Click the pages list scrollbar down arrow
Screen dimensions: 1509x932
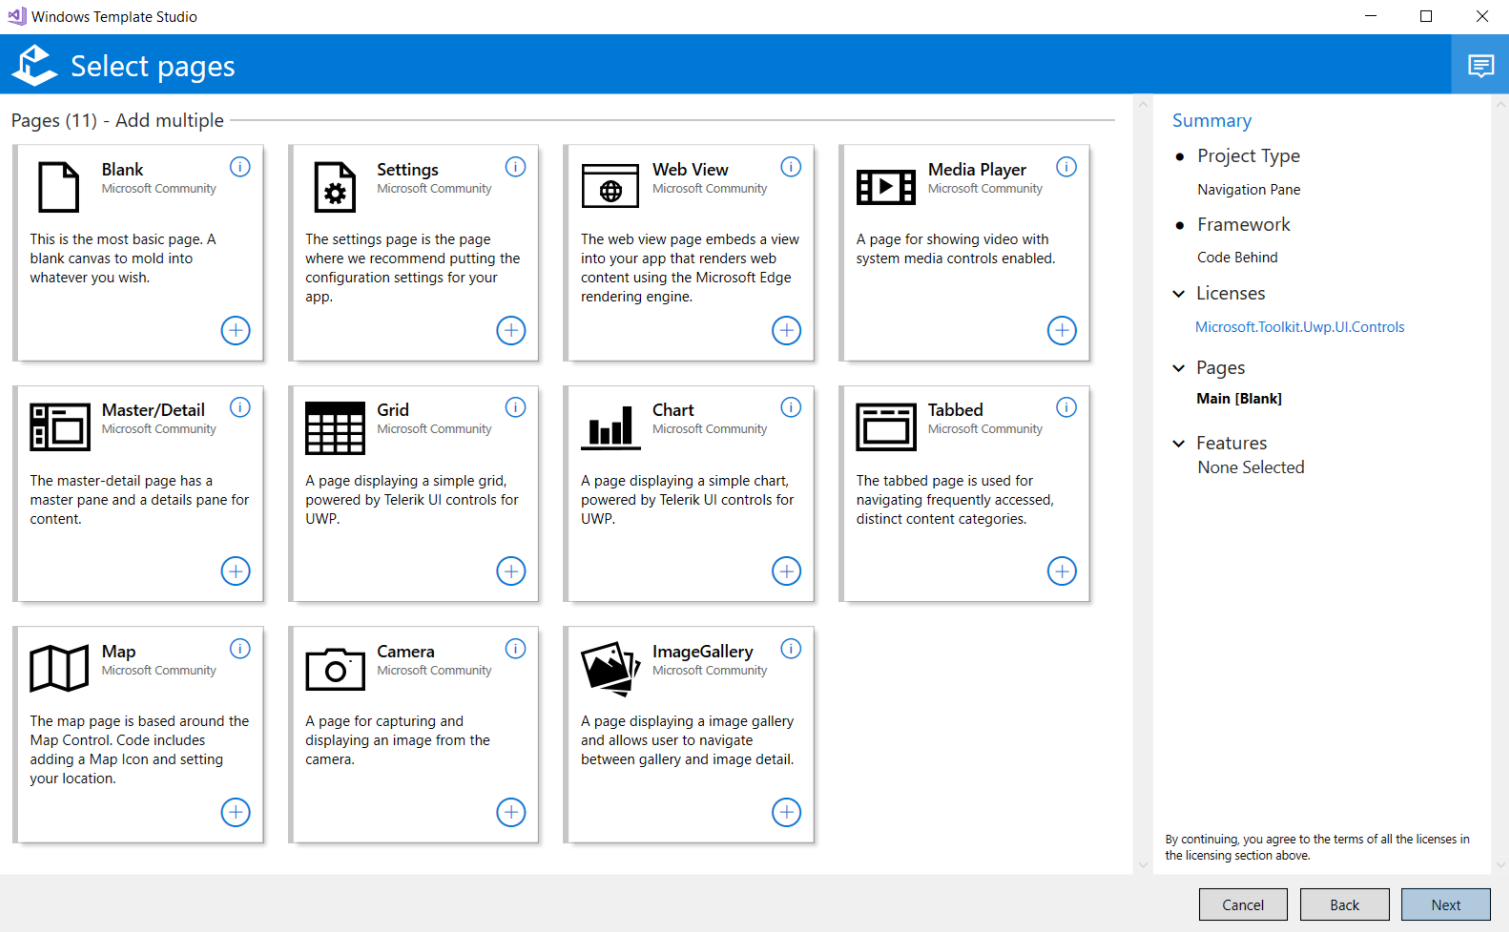(x=1143, y=865)
